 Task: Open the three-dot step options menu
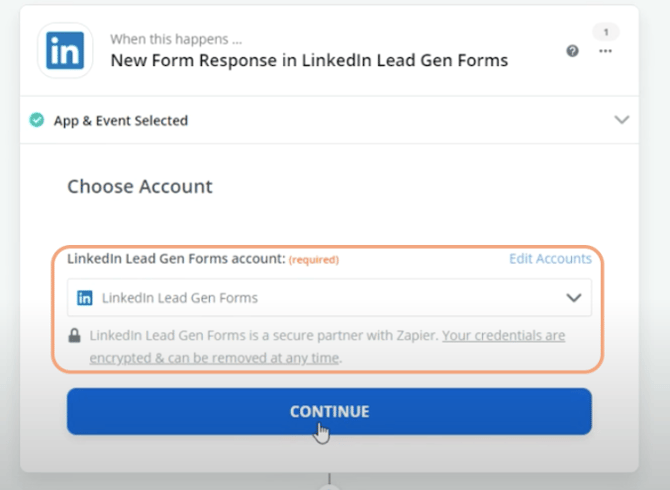[x=605, y=51]
